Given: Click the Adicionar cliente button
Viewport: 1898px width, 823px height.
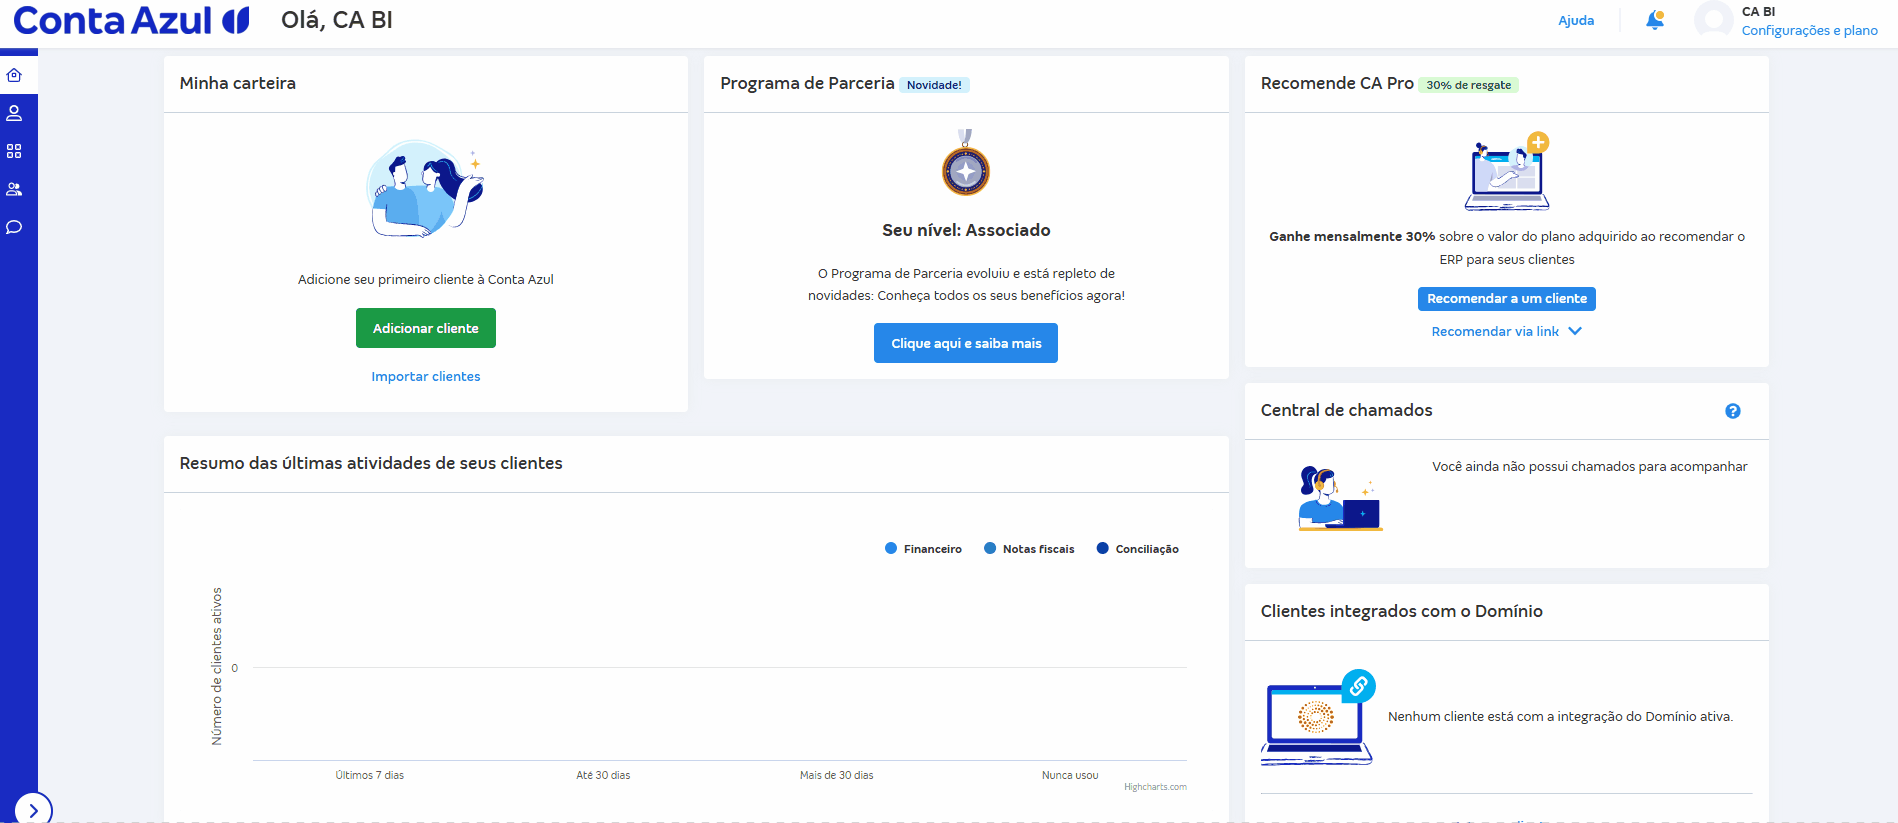Looking at the screenshot, I should (426, 328).
